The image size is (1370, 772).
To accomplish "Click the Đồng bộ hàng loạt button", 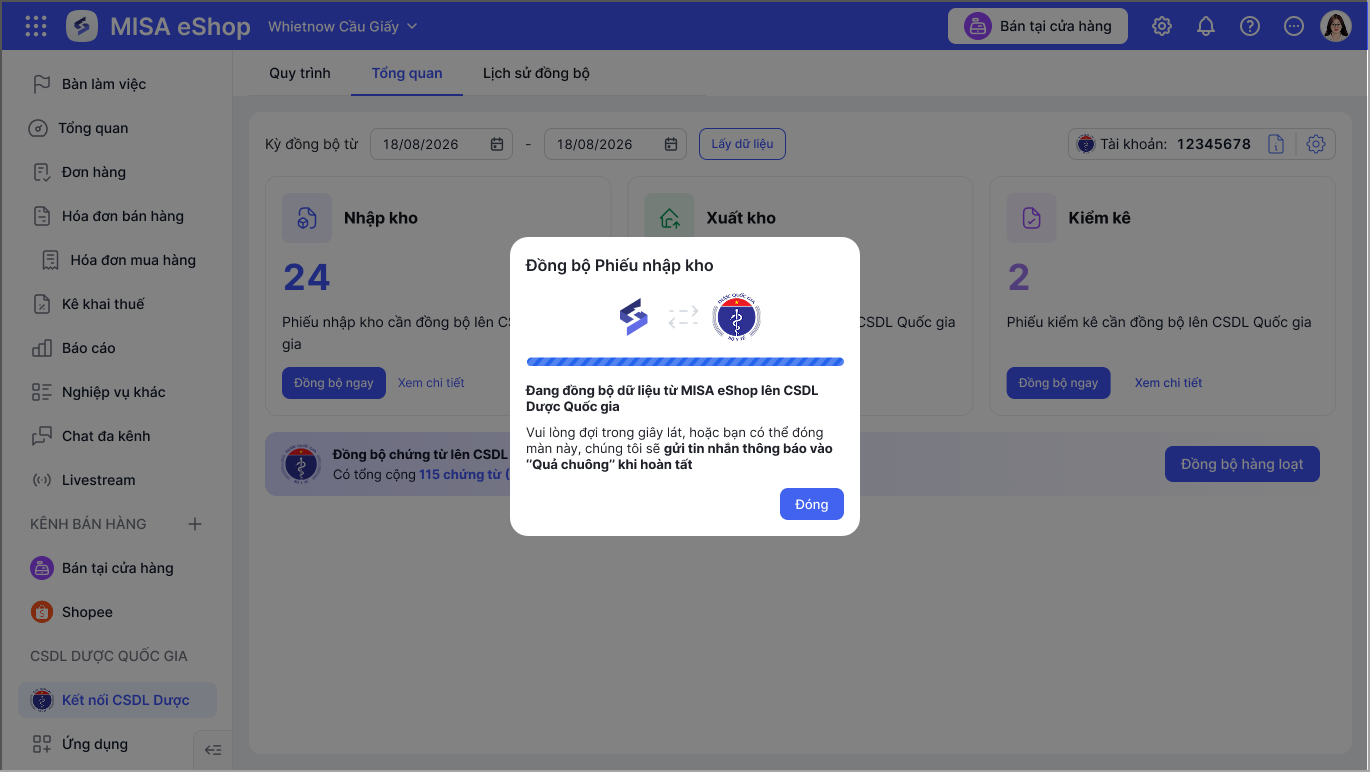I will coord(1242,464).
